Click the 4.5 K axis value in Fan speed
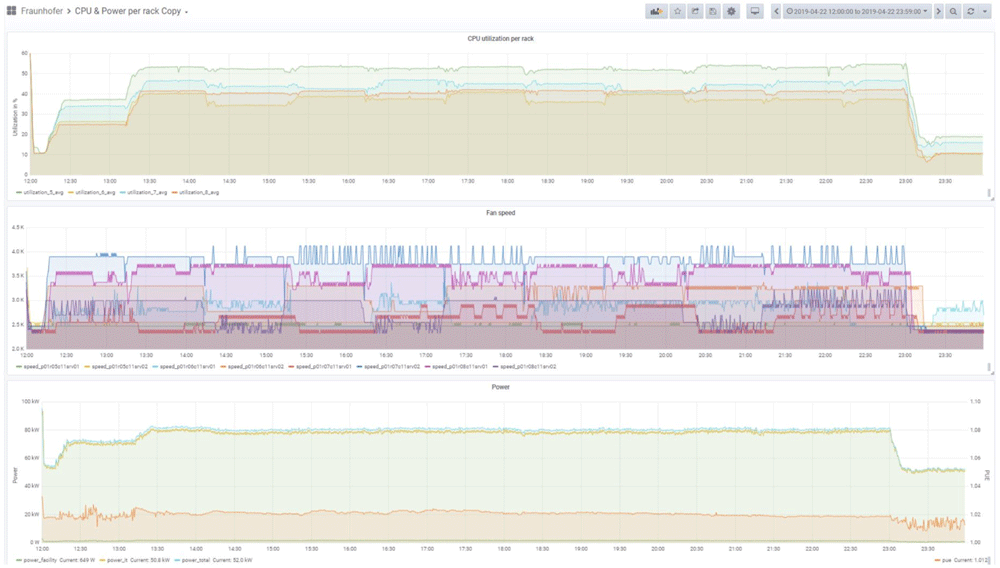 (x=18, y=228)
